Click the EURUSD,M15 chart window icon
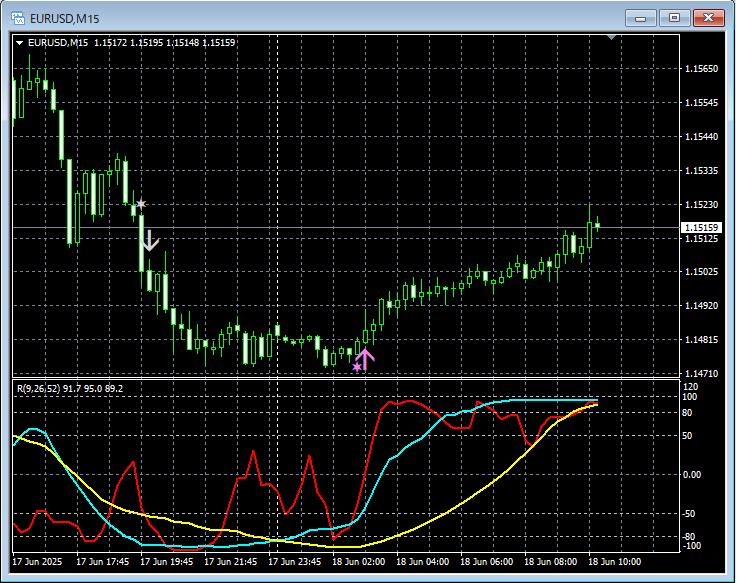Image resolution: width=737 pixels, height=583 pixels. tap(18, 18)
